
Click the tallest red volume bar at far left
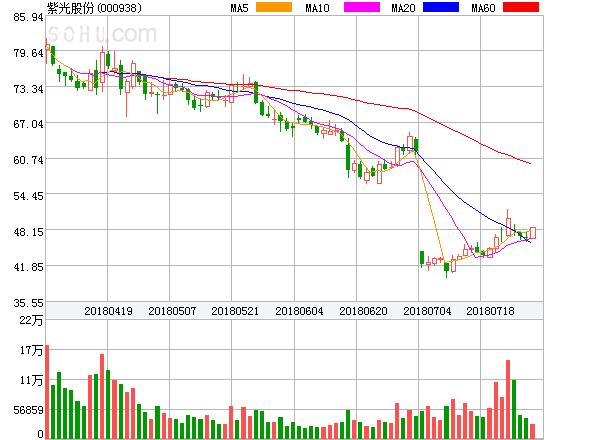coord(47,392)
